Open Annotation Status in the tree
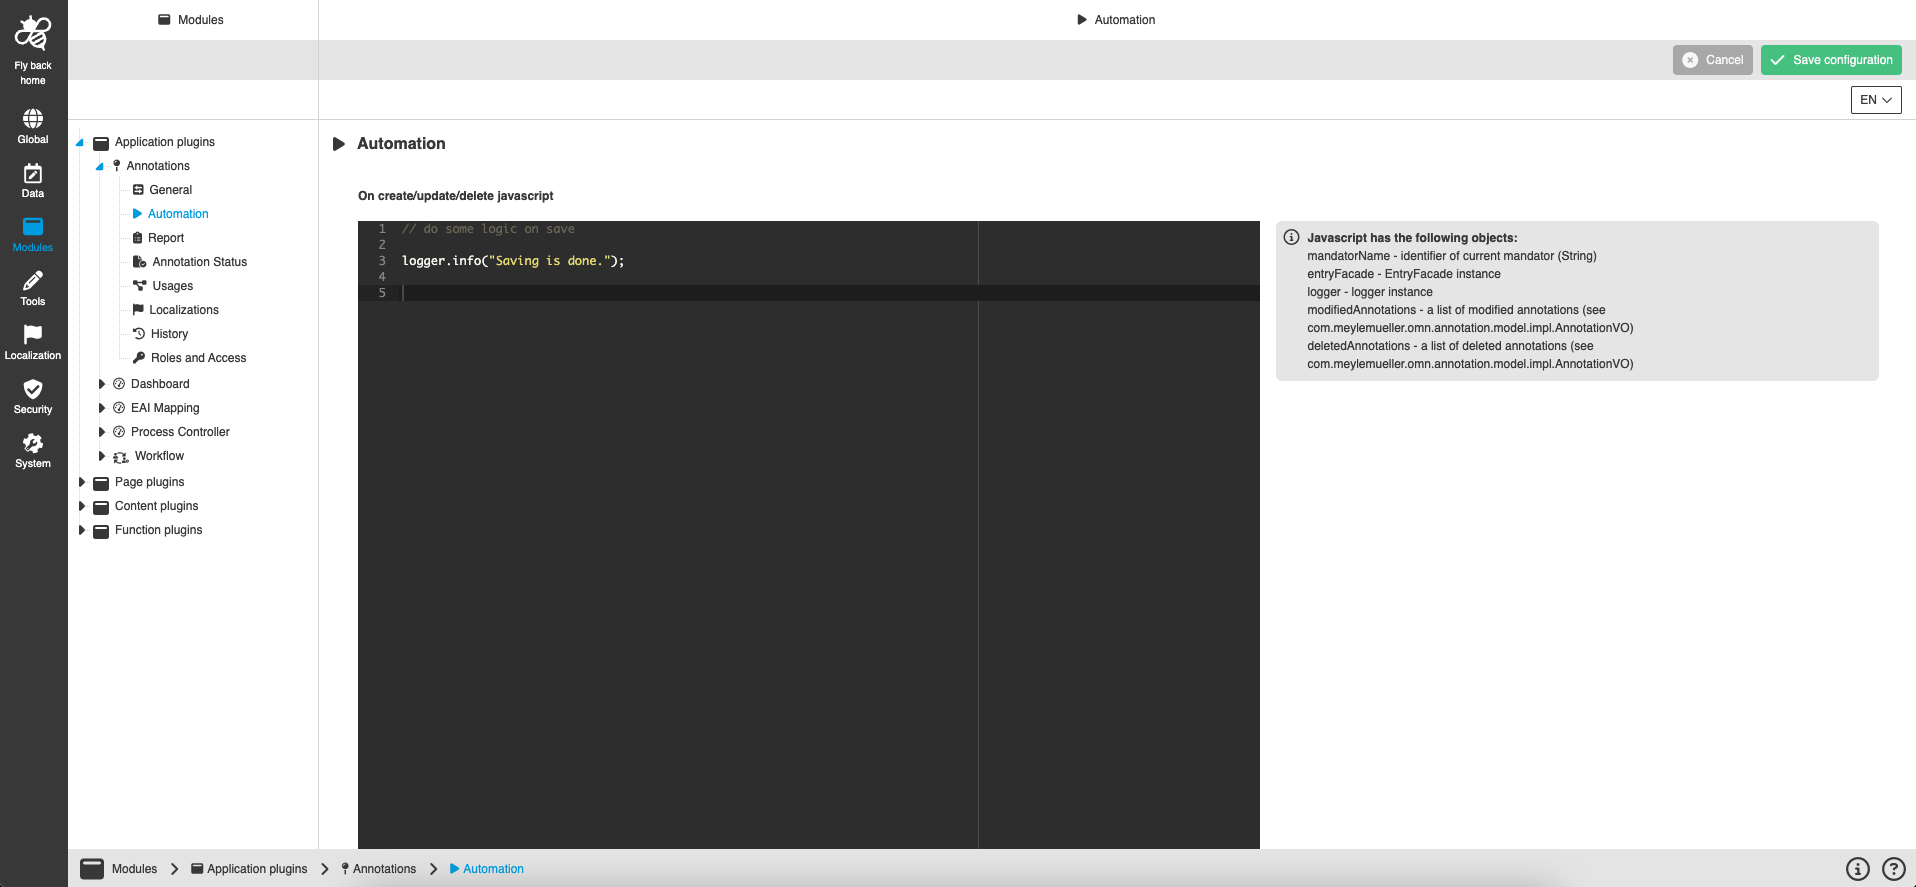1916x887 pixels. pyautogui.click(x=200, y=262)
